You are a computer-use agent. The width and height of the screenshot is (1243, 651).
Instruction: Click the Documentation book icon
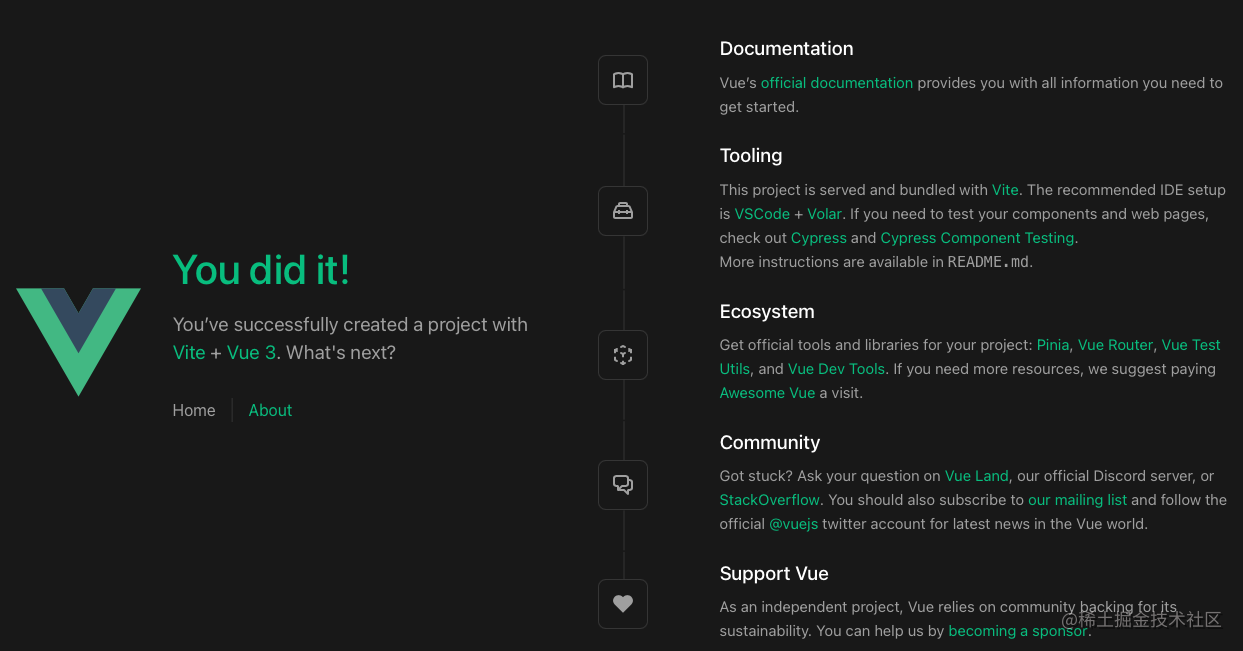tap(622, 80)
